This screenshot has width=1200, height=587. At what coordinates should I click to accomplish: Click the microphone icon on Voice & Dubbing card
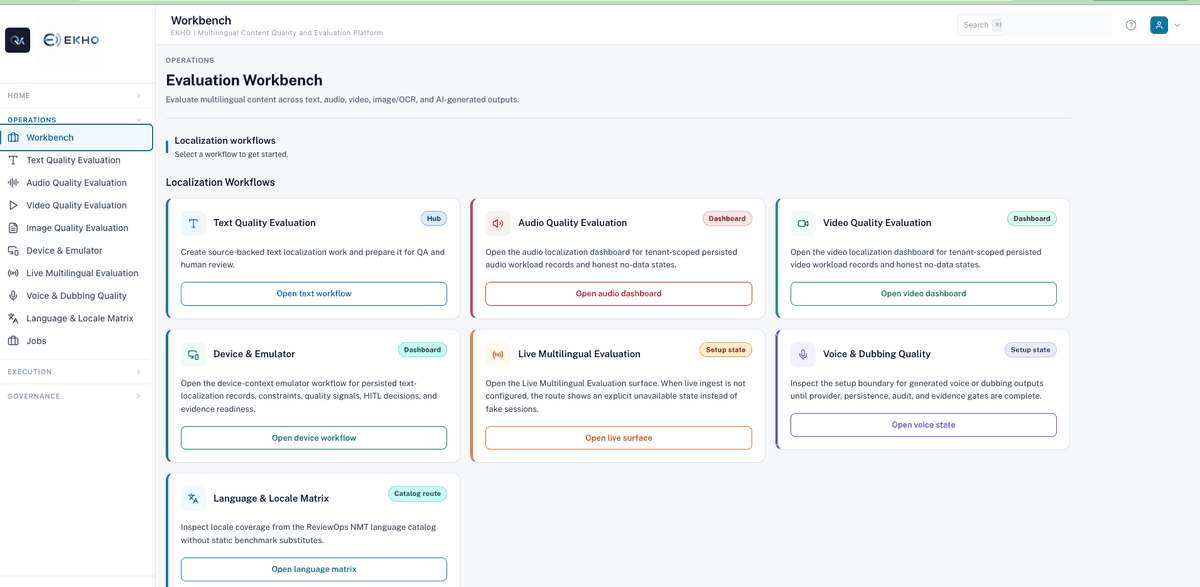point(803,354)
